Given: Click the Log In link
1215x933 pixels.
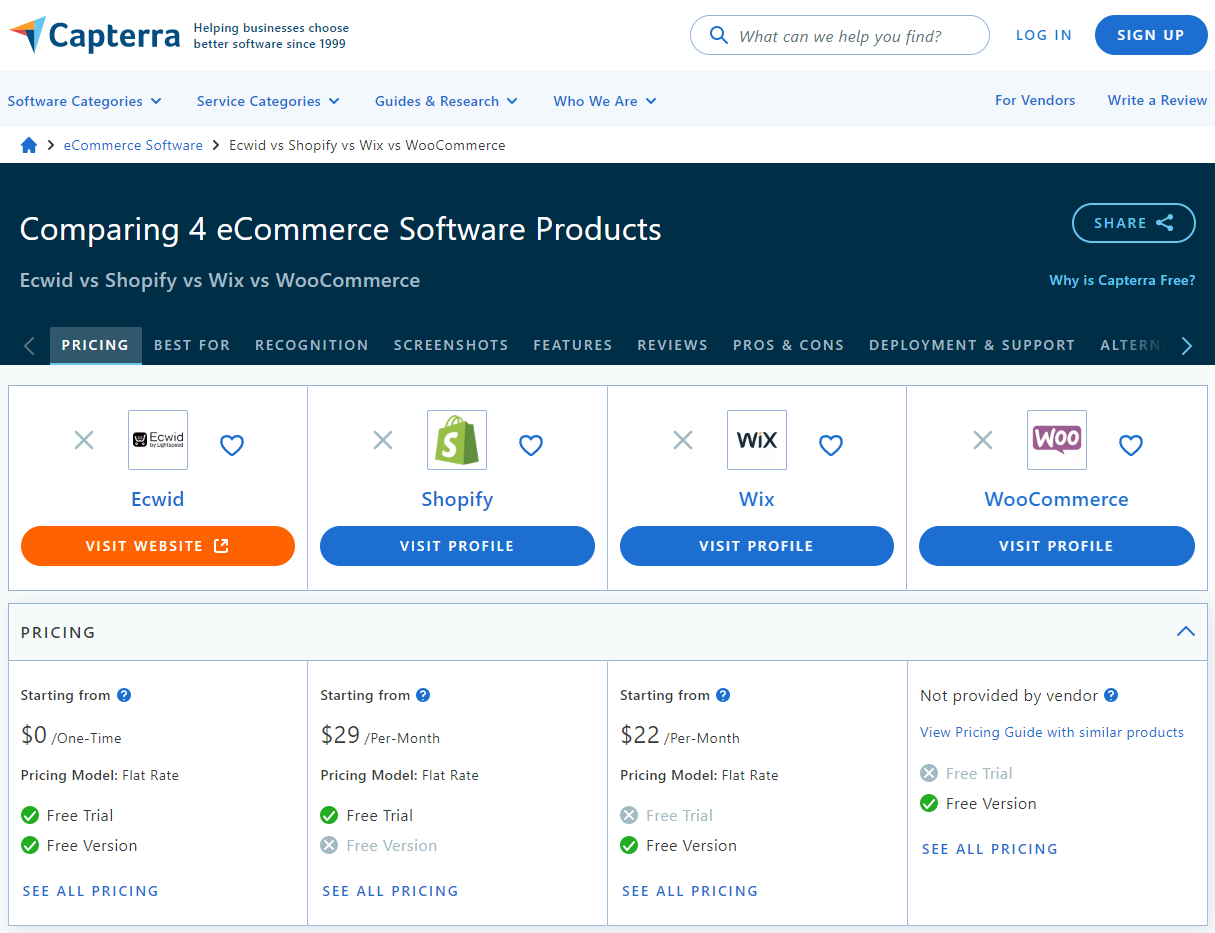Looking at the screenshot, I should pos(1044,35).
